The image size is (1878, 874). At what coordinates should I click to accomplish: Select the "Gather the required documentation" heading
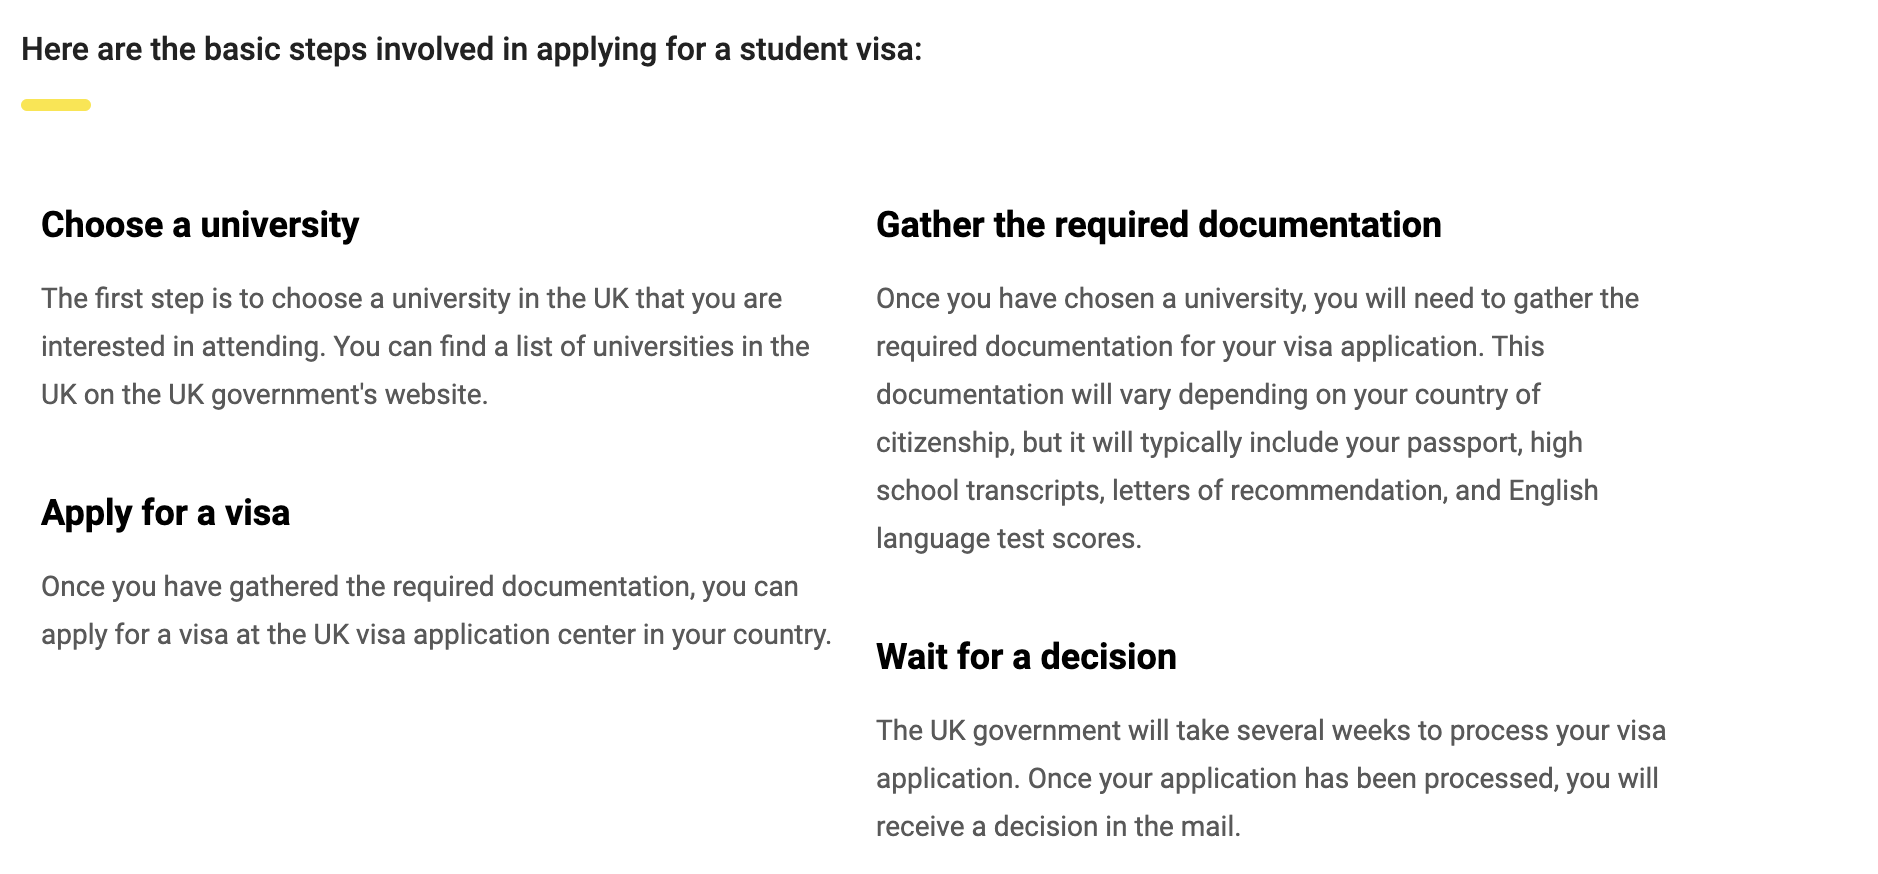pyautogui.click(x=1158, y=225)
